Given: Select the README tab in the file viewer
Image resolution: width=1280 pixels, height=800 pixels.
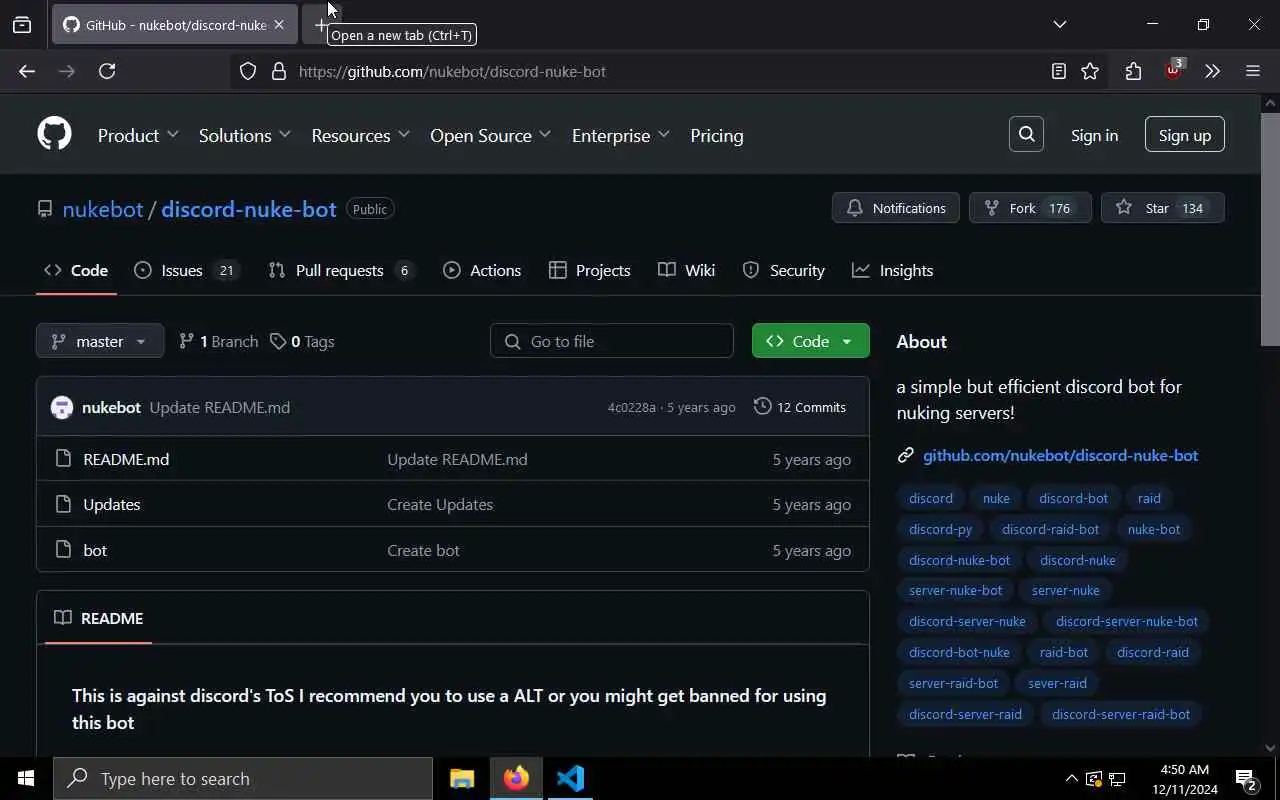Looking at the screenshot, I should click(x=99, y=618).
